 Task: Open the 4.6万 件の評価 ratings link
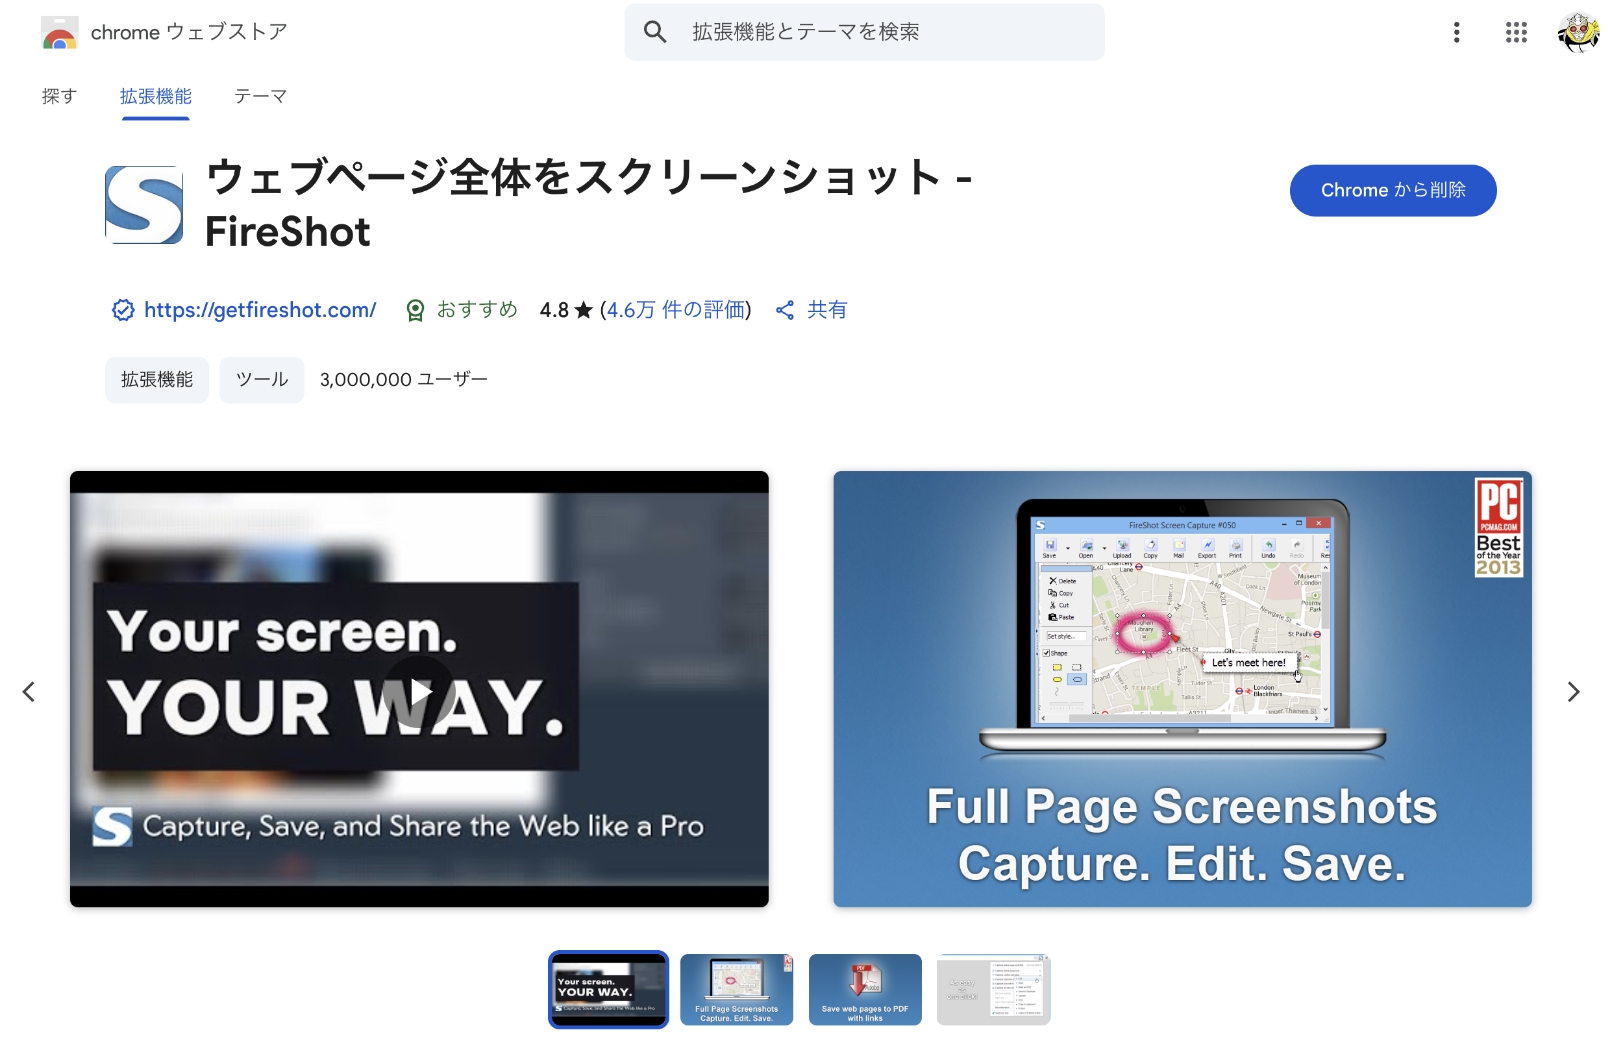point(676,310)
